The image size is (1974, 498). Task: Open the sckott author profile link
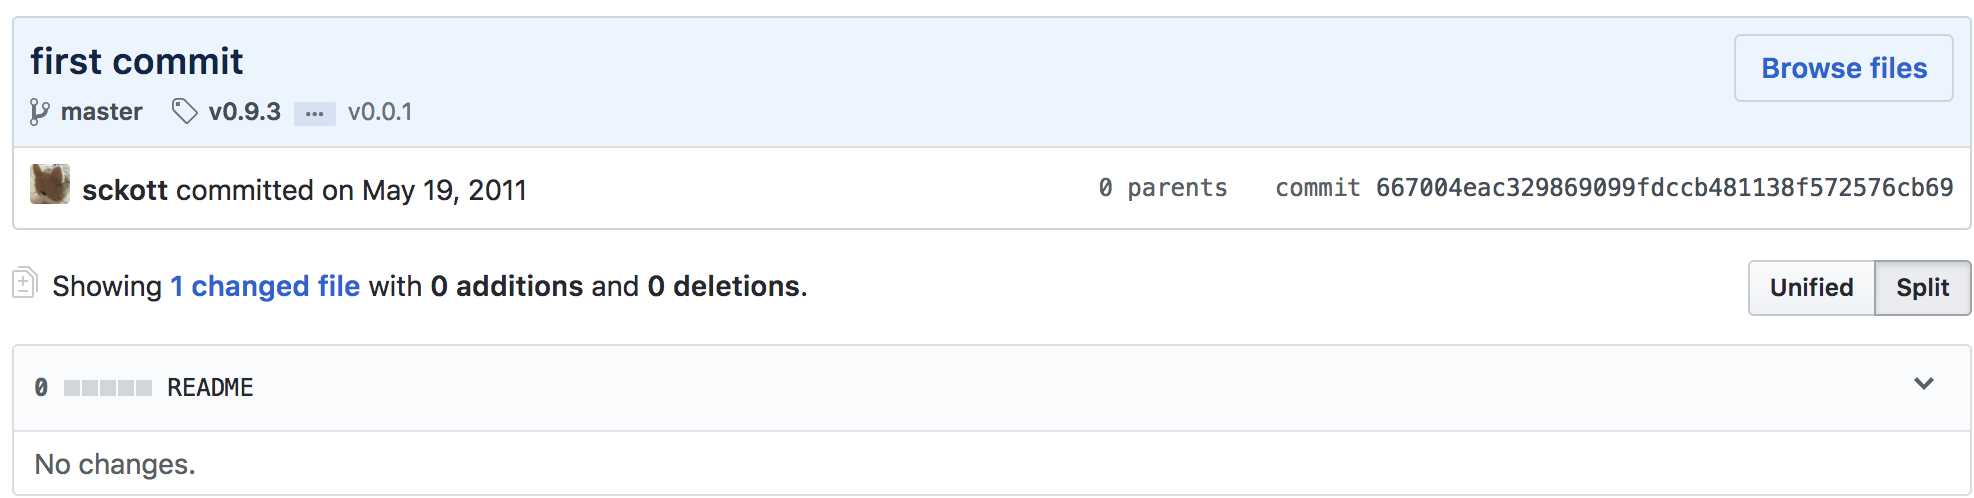pyautogui.click(x=124, y=190)
